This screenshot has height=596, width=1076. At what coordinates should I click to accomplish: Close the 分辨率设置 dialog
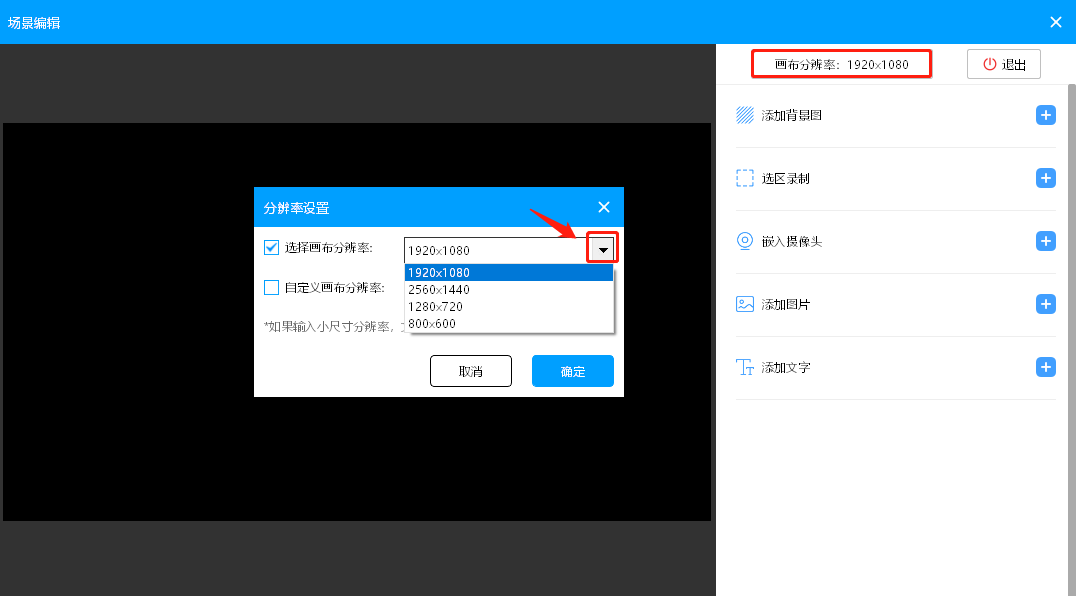point(604,207)
